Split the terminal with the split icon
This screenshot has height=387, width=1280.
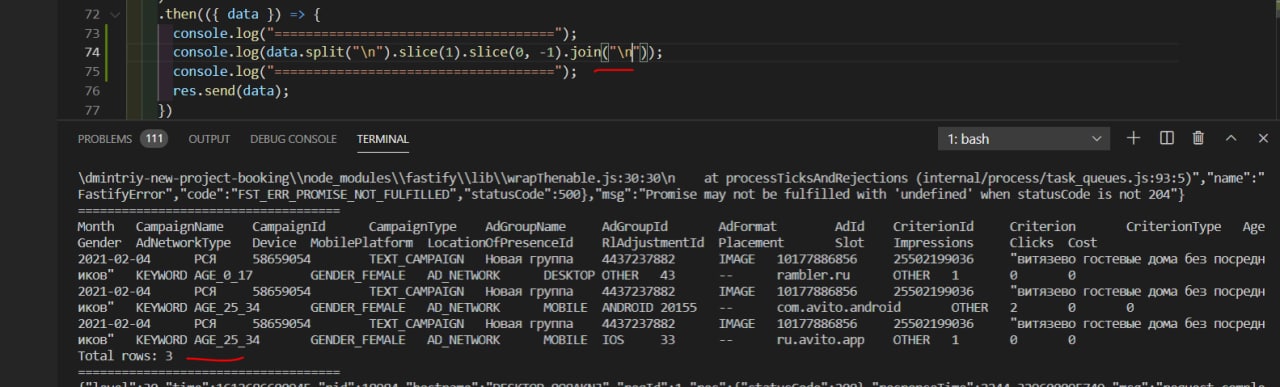(1166, 138)
